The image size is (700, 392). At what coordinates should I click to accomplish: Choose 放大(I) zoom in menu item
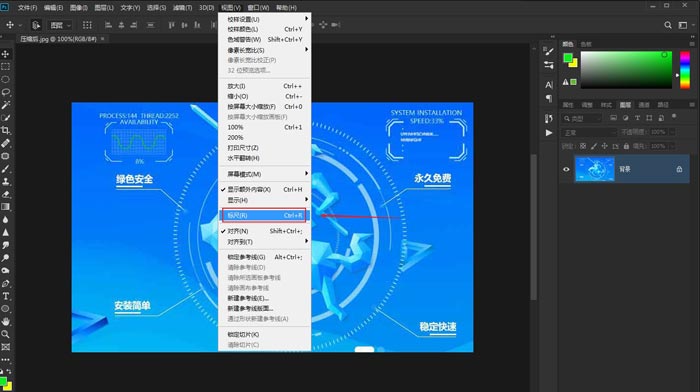click(x=264, y=86)
